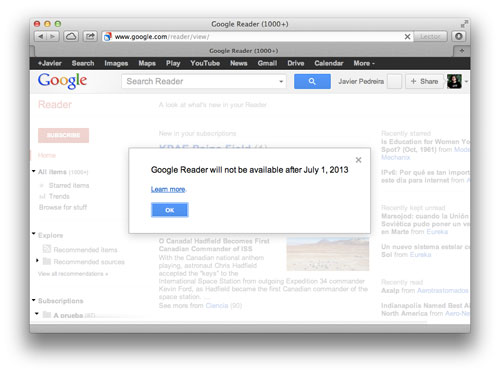Image resolution: width=500 pixels, height=374 pixels.
Task: Click the blue magnifier search button
Action: [x=312, y=81]
